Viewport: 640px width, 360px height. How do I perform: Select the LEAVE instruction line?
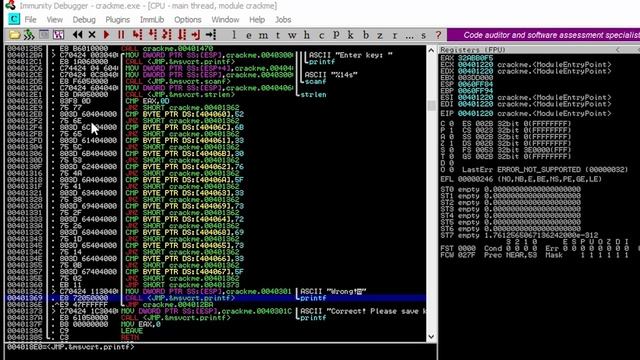[132, 331]
